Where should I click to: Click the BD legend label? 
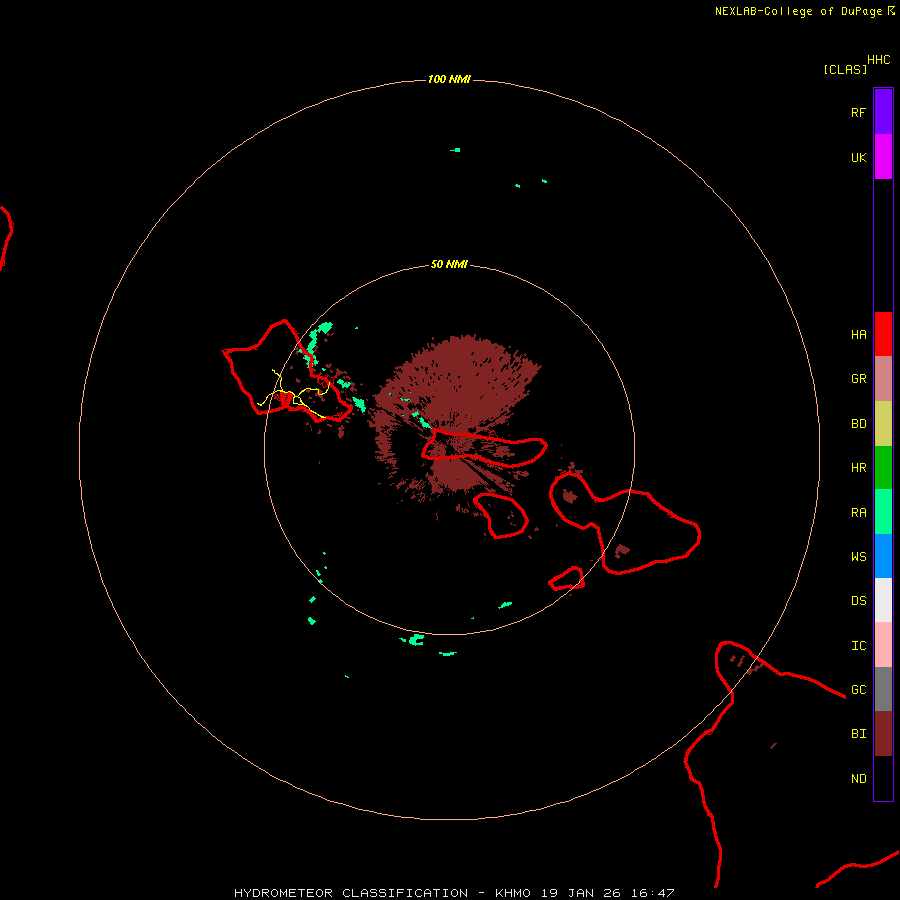click(858, 424)
